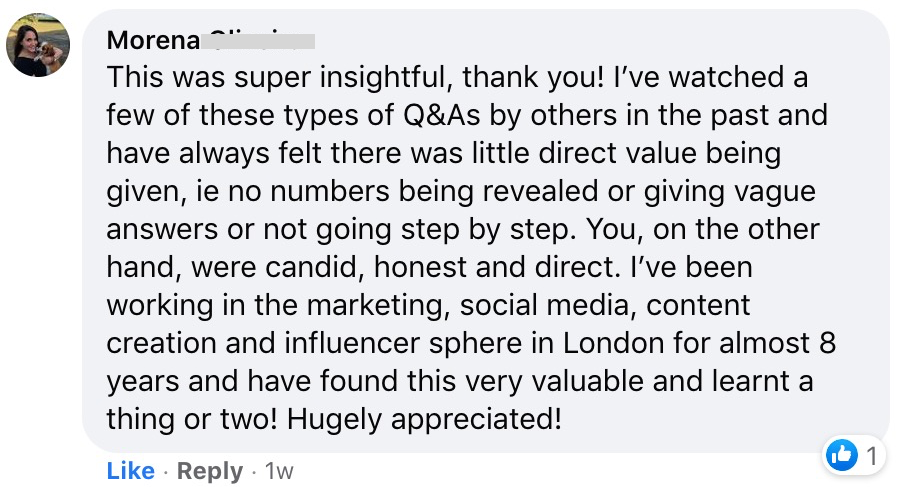Screen dimensions: 923x492
Task: View who reacted via count 1
Action: (x=872, y=456)
